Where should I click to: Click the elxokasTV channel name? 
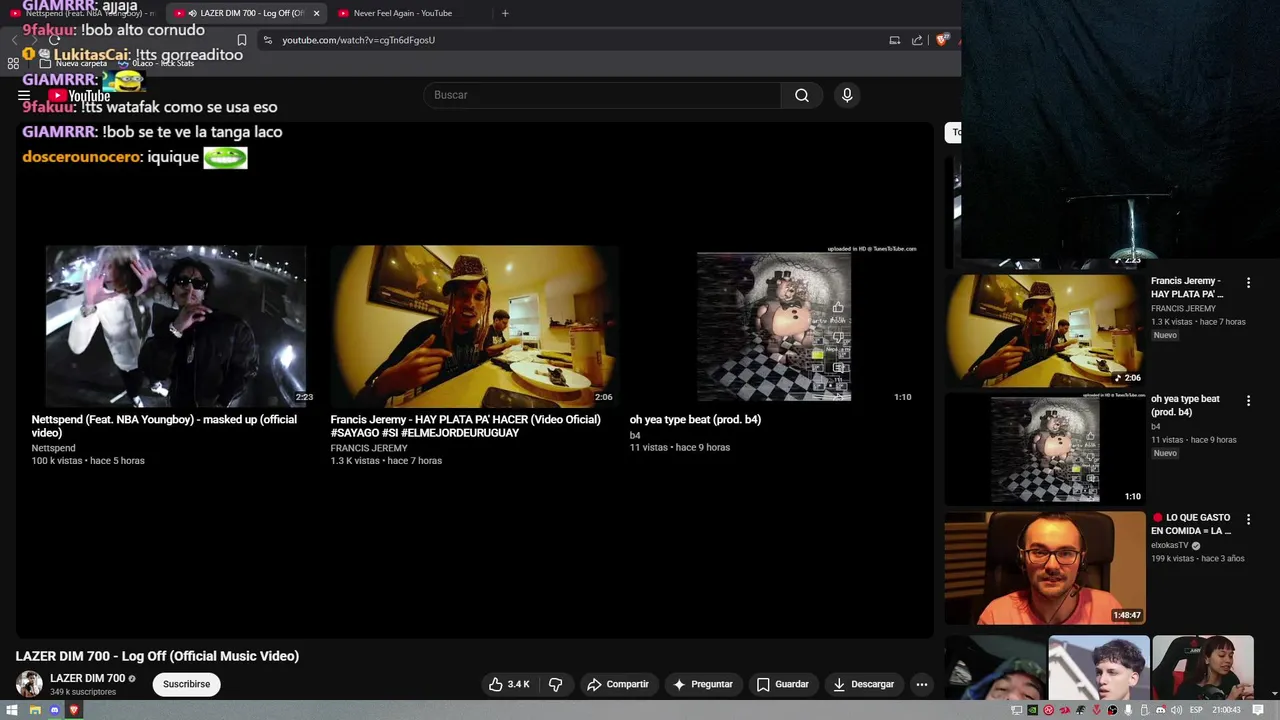pyautogui.click(x=1170, y=545)
